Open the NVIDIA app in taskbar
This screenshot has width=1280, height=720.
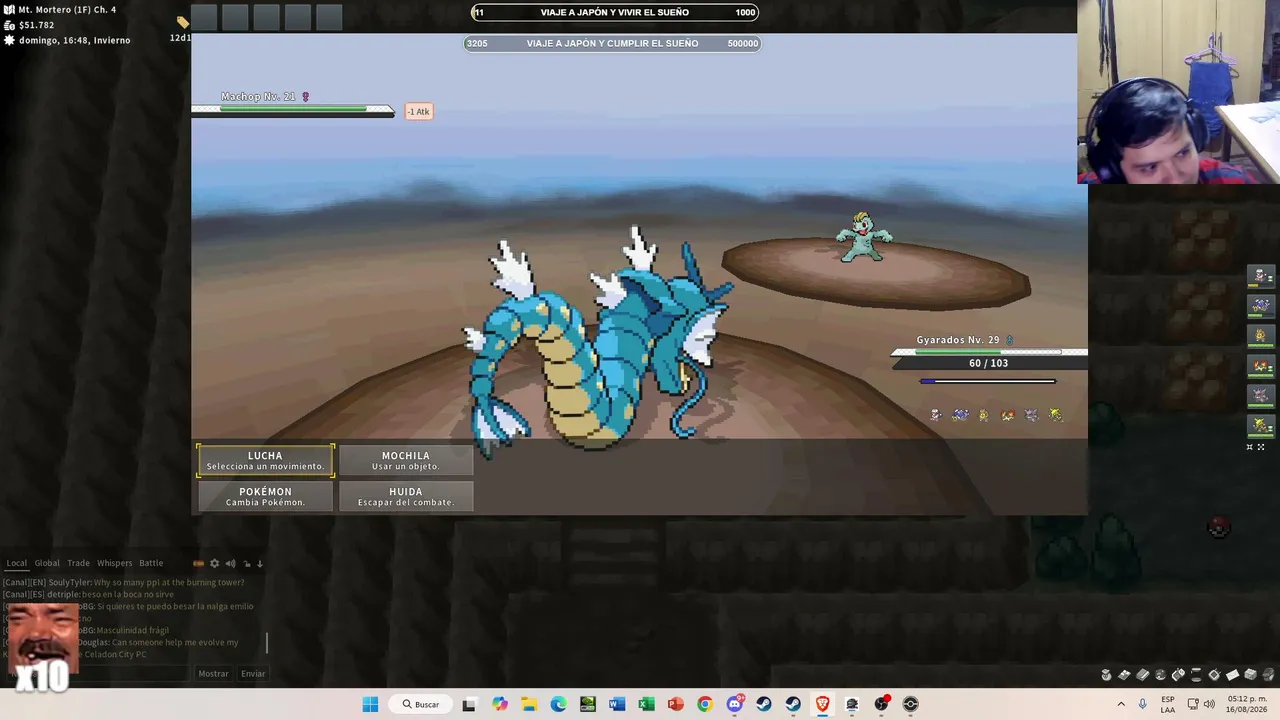[x=587, y=704]
